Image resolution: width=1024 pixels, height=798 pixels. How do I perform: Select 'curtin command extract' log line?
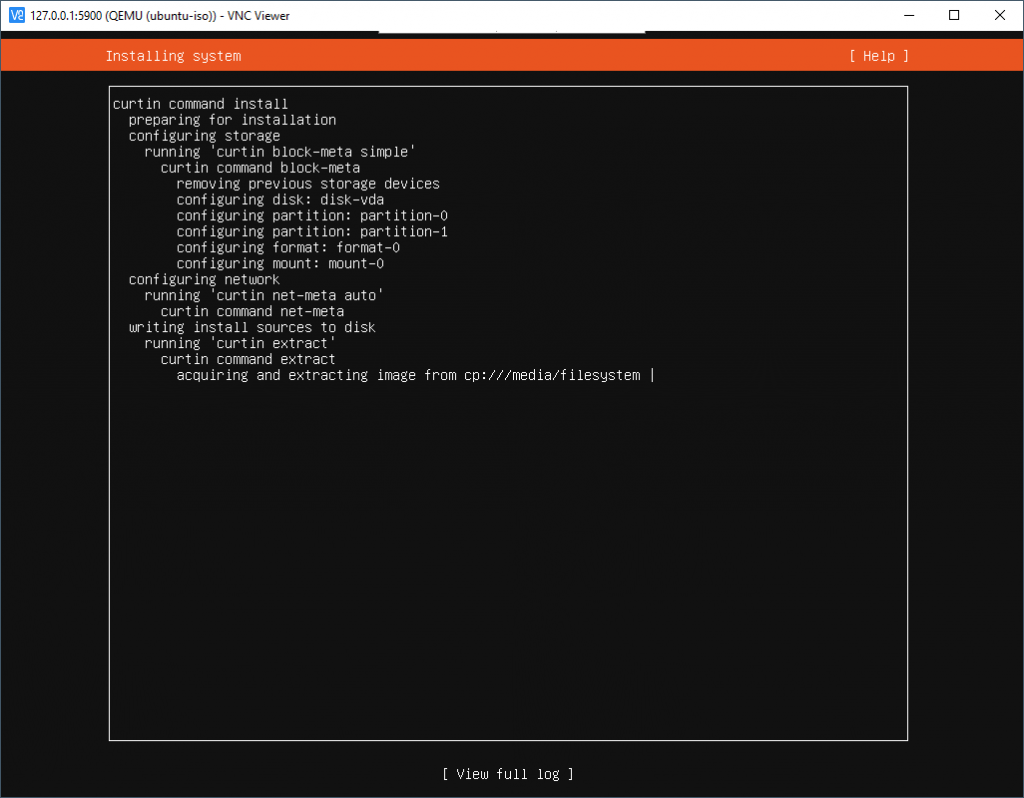(x=248, y=359)
